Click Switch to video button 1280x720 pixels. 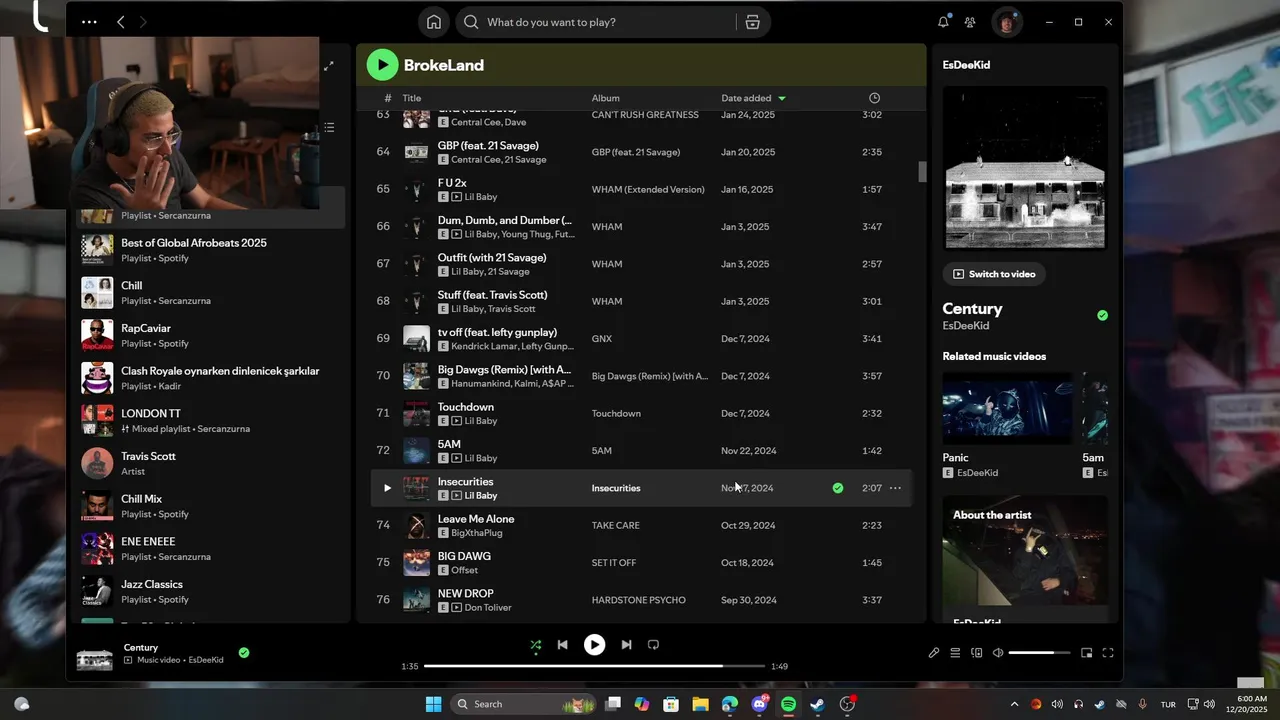point(994,274)
